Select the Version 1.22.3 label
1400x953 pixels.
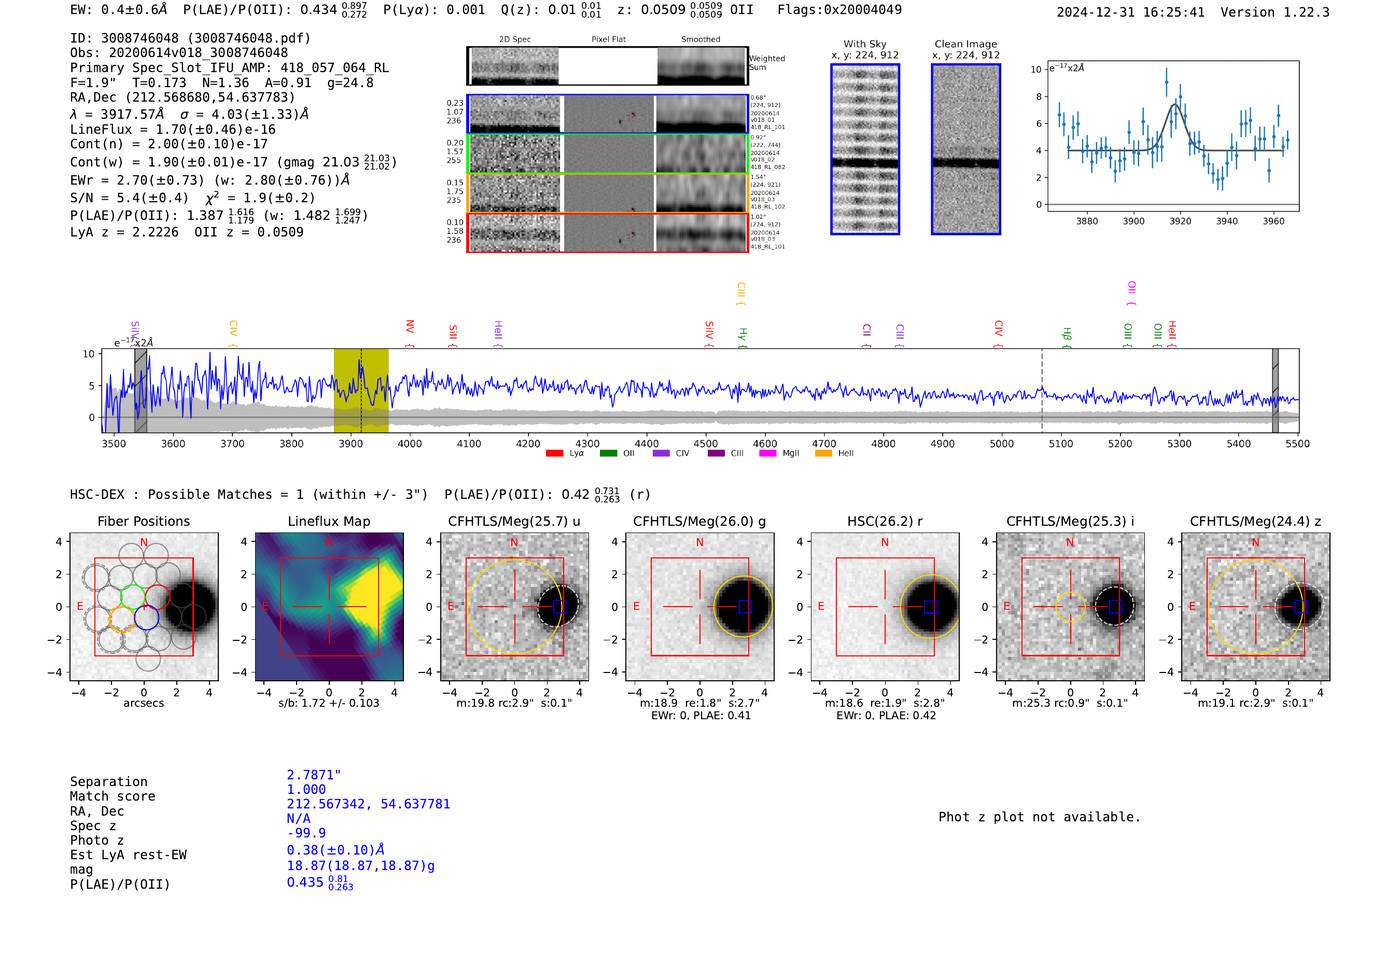(x=1275, y=12)
